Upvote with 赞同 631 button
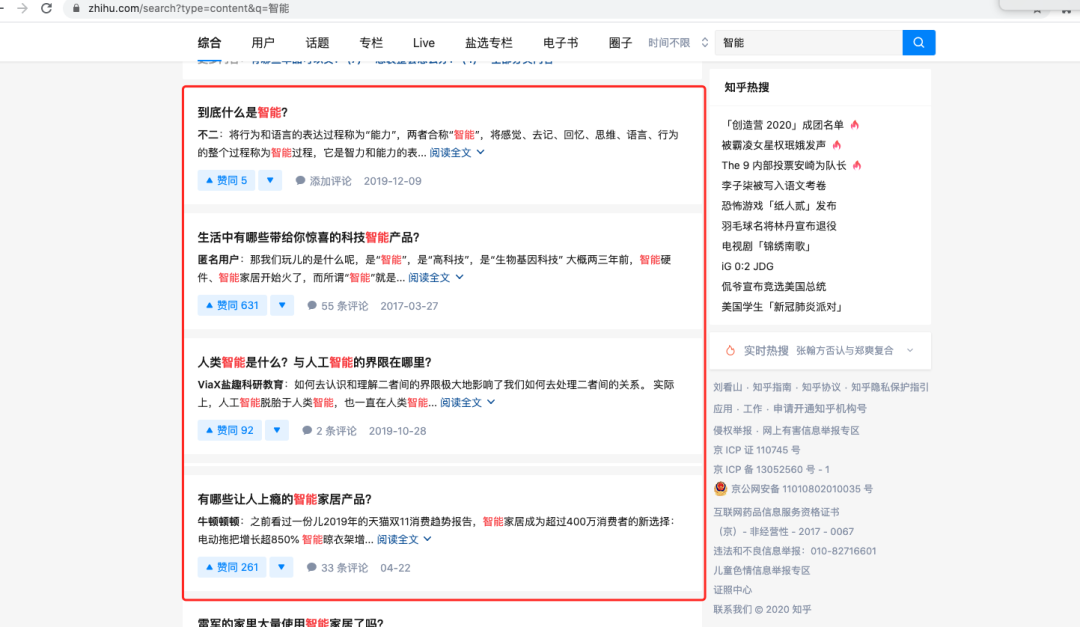This screenshot has width=1080, height=627. 232,305
